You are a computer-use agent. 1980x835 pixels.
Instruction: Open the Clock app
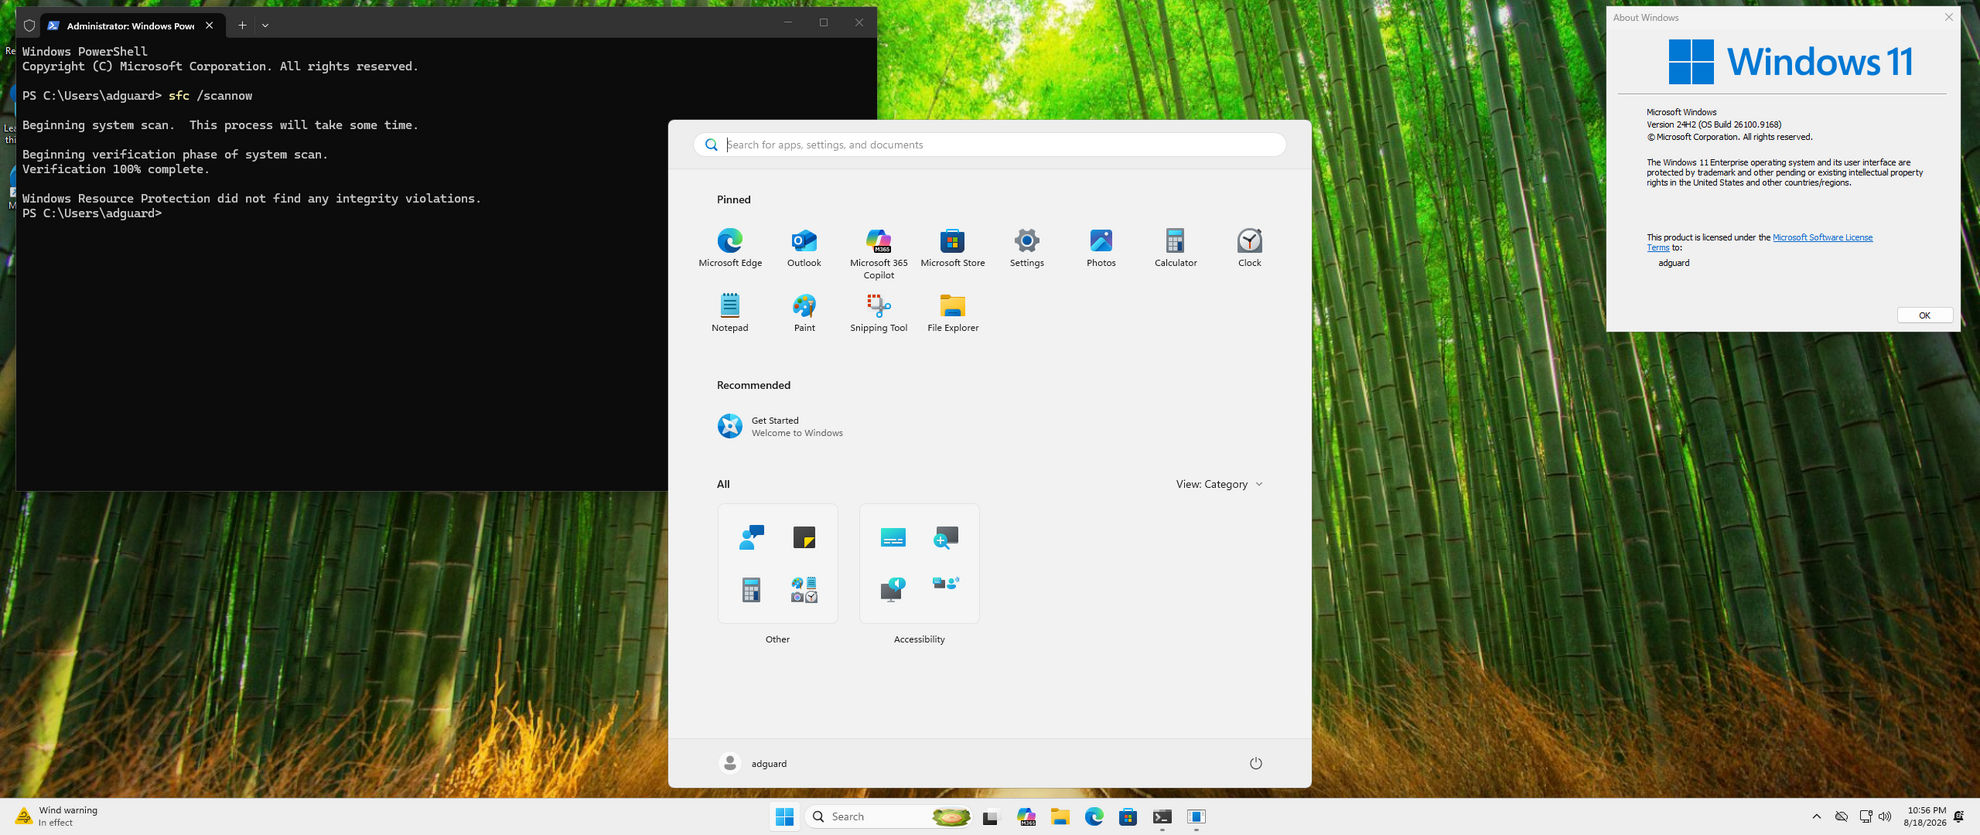pyautogui.click(x=1249, y=248)
